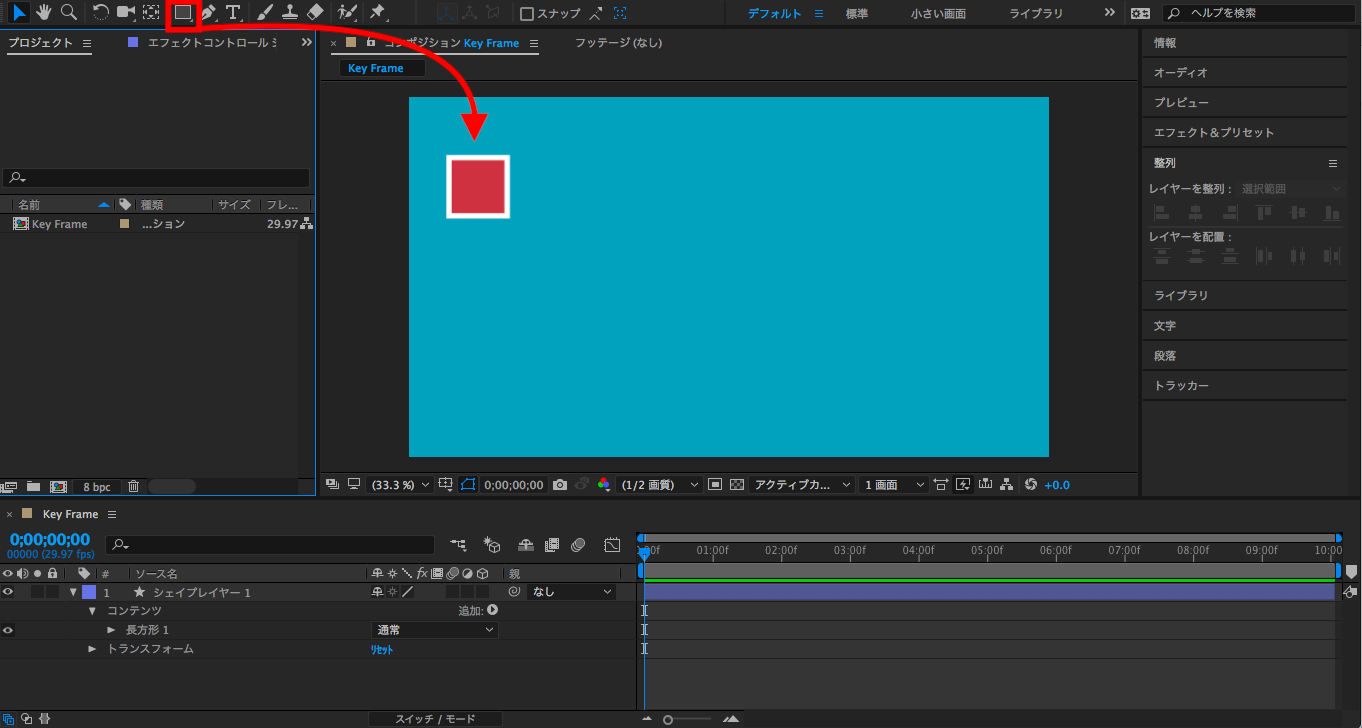The height and width of the screenshot is (728, 1362).
Task: Hide シェイプレイヤー 1 with eye toggle
Action: 8,592
